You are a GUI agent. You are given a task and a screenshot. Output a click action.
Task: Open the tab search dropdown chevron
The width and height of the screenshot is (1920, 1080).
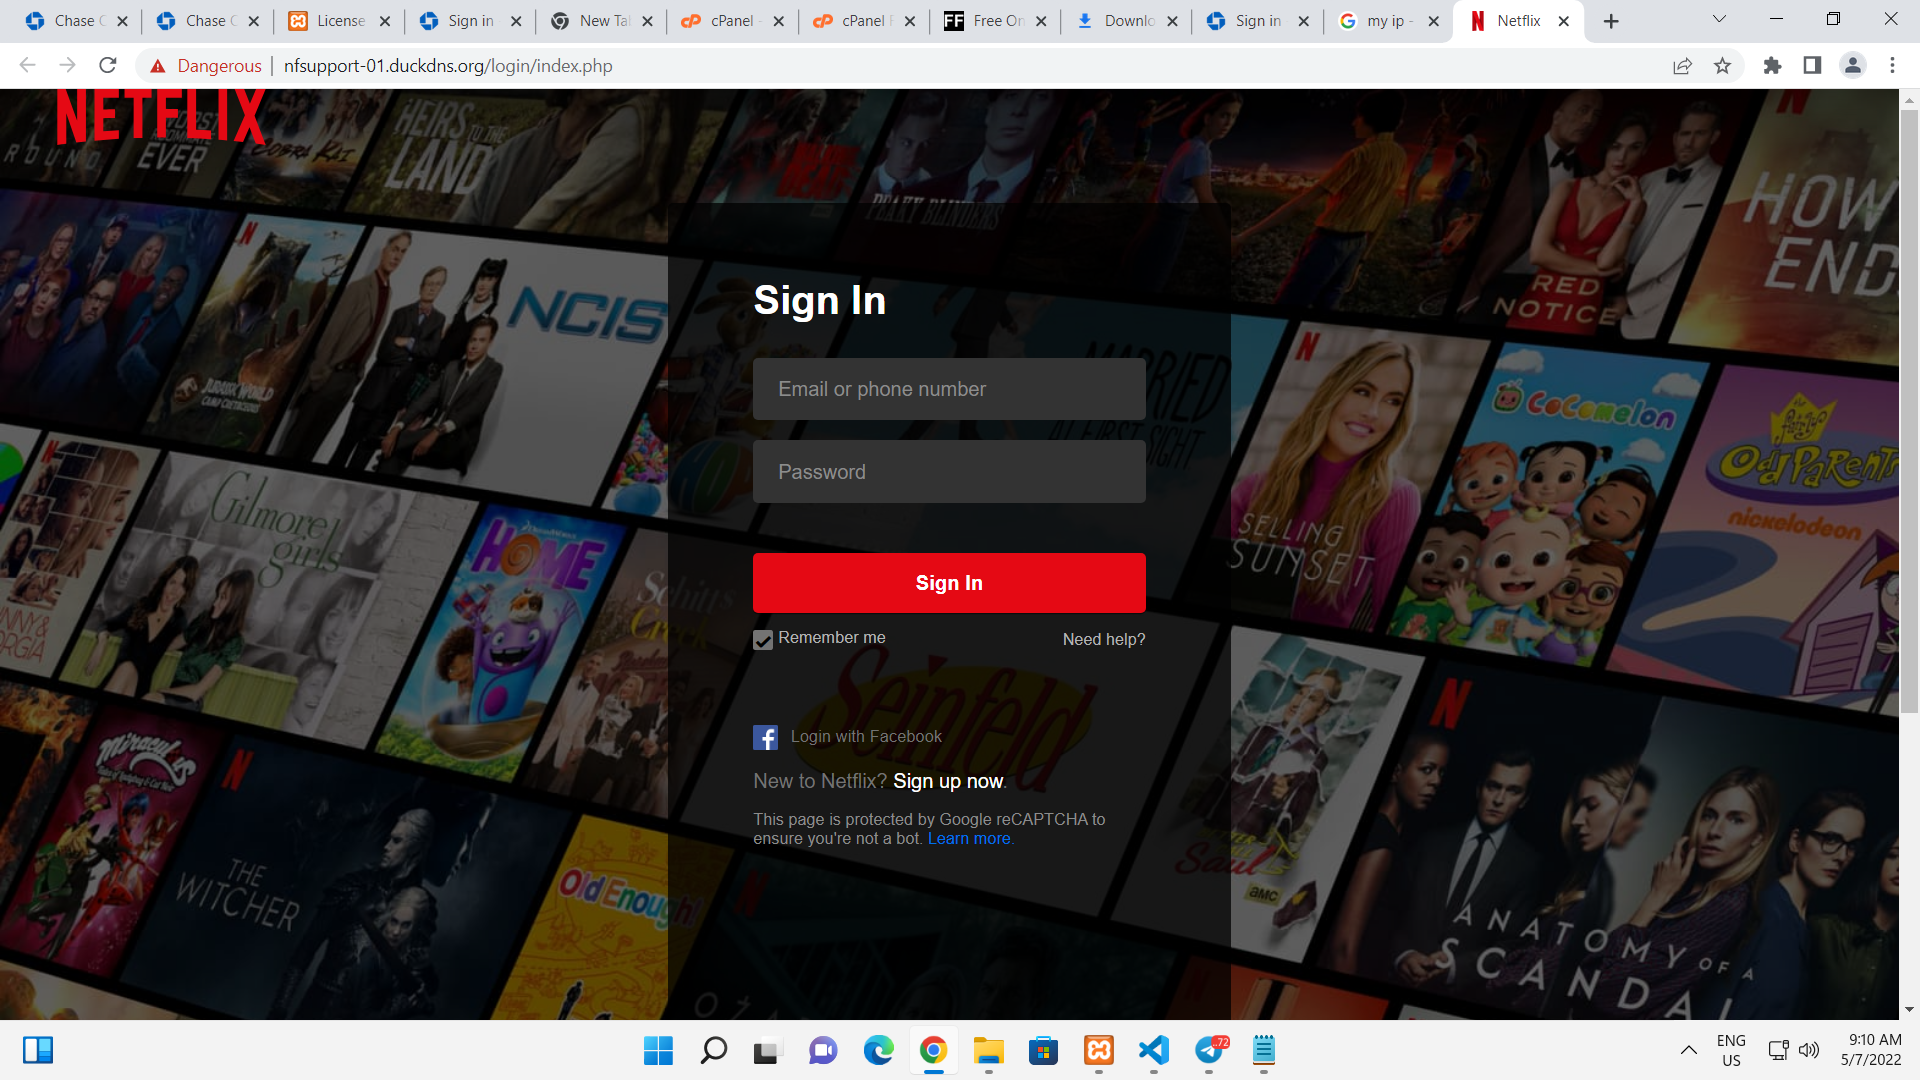1719,20
